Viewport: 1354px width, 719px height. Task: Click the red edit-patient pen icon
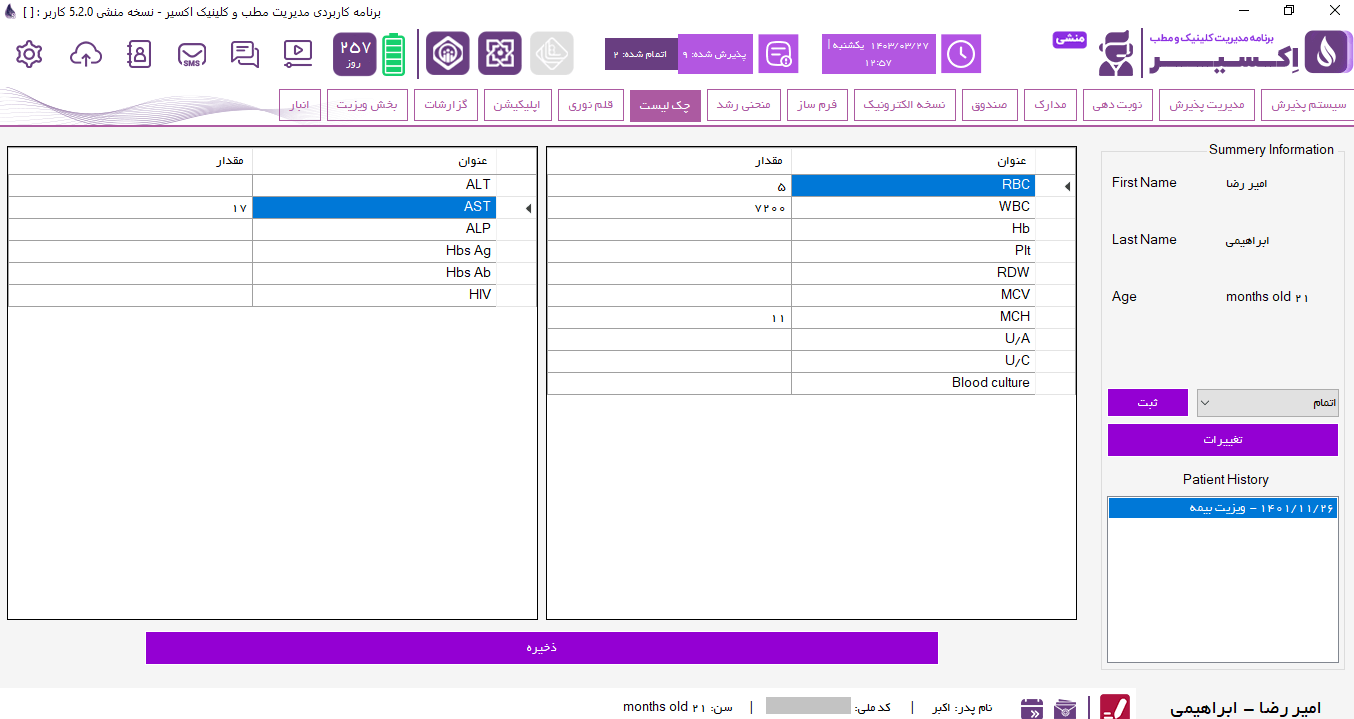[x=1115, y=707]
